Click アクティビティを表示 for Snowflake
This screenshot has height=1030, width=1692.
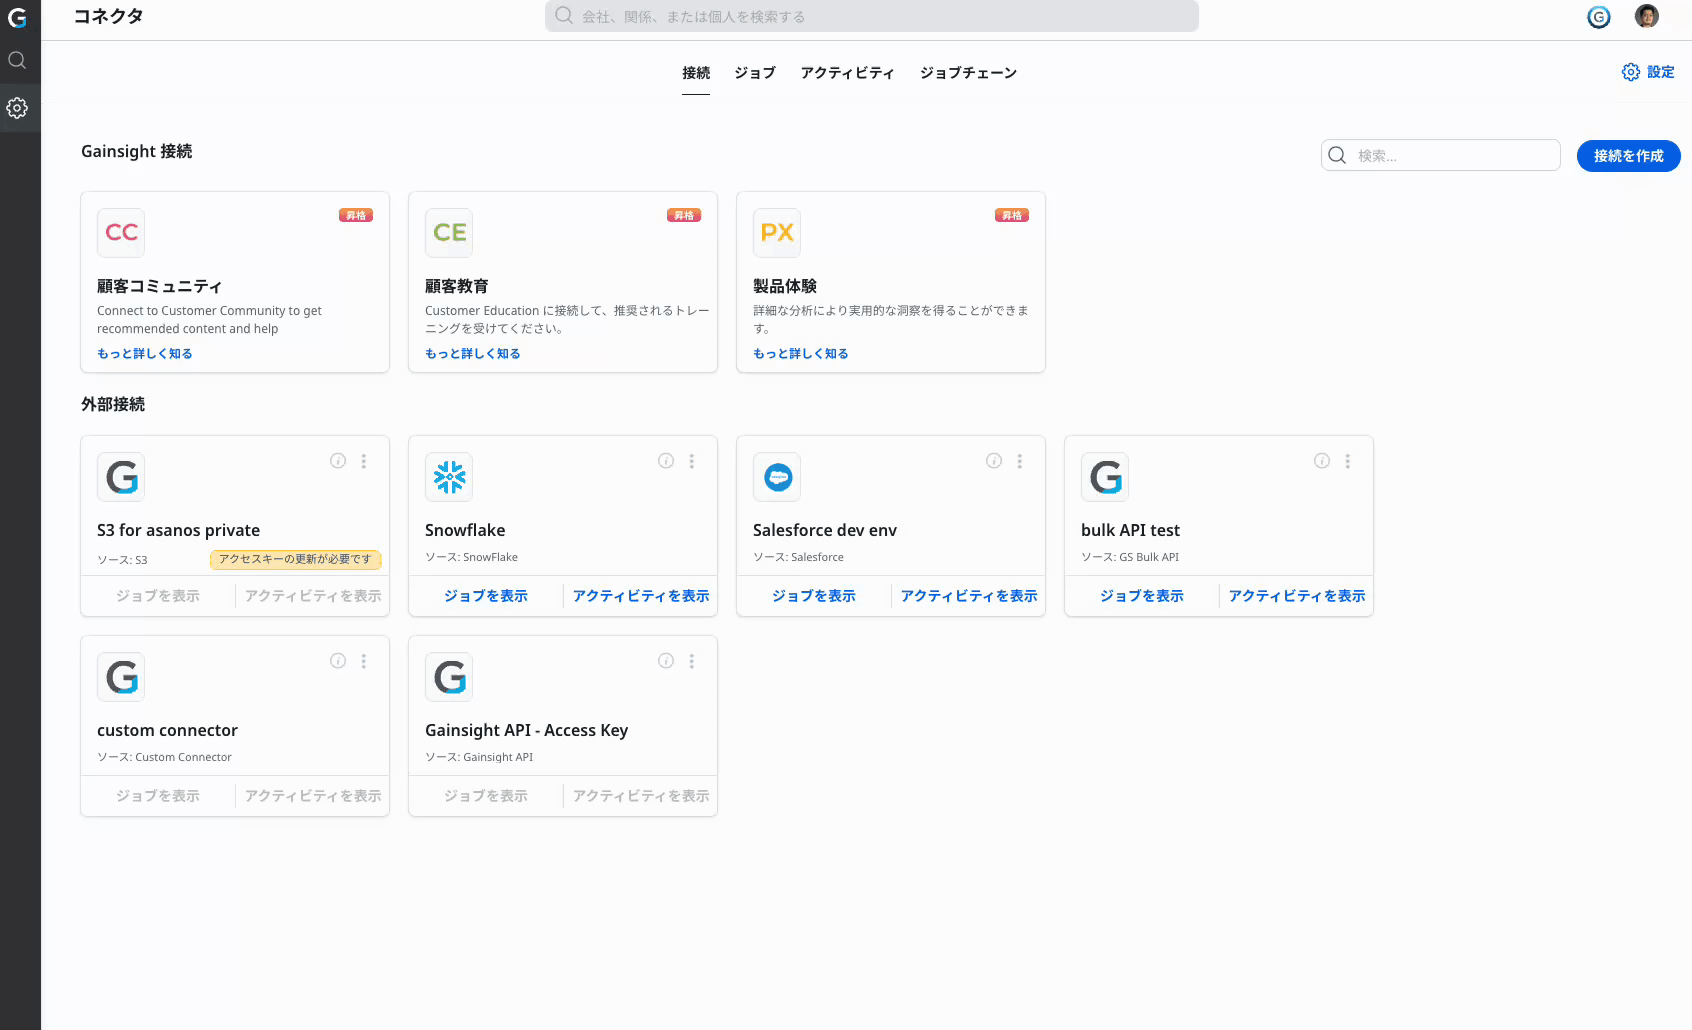pyautogui.click(x=641, y=596)
